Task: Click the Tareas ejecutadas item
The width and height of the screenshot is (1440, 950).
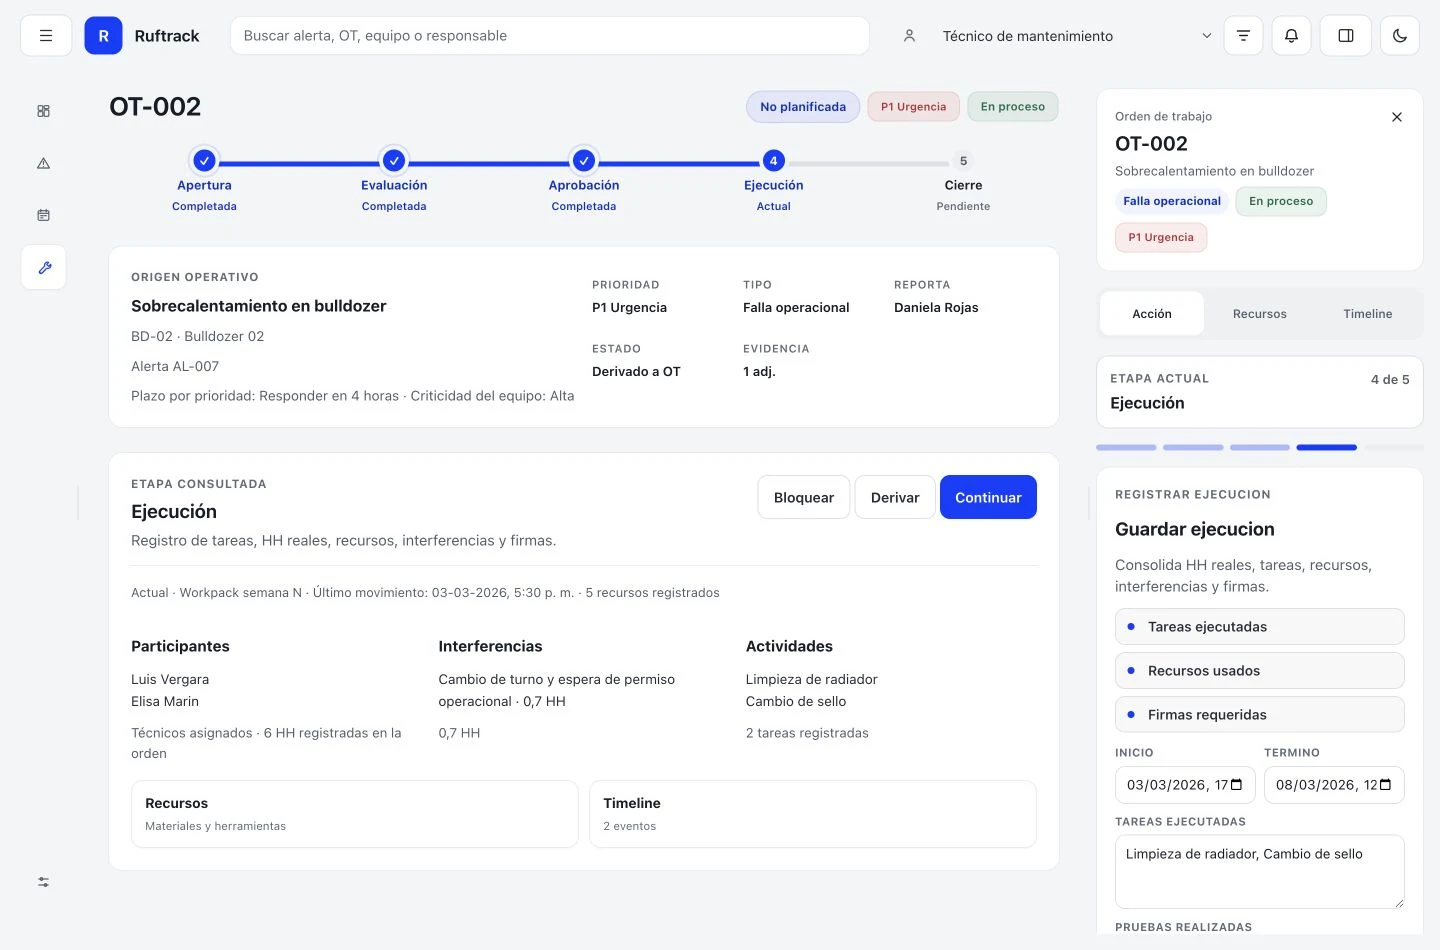Action: 1260,627
